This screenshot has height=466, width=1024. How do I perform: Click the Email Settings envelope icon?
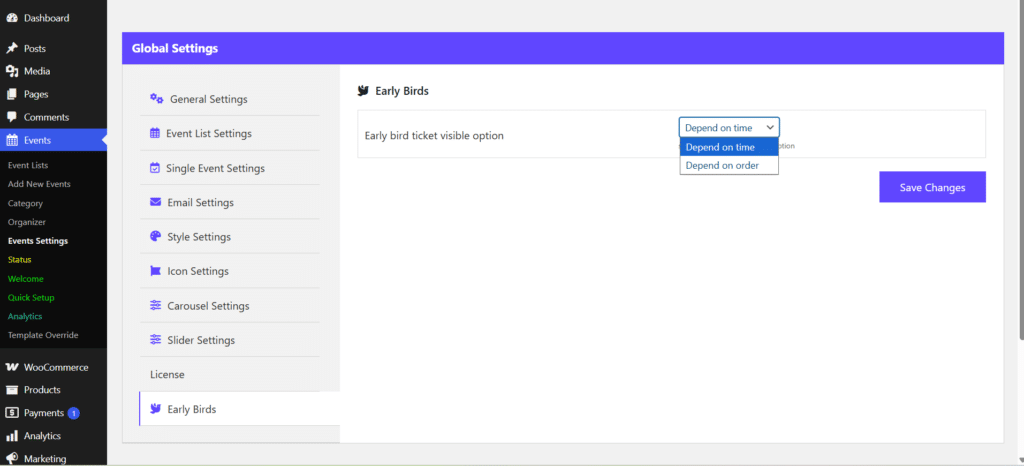coord(155,202)
